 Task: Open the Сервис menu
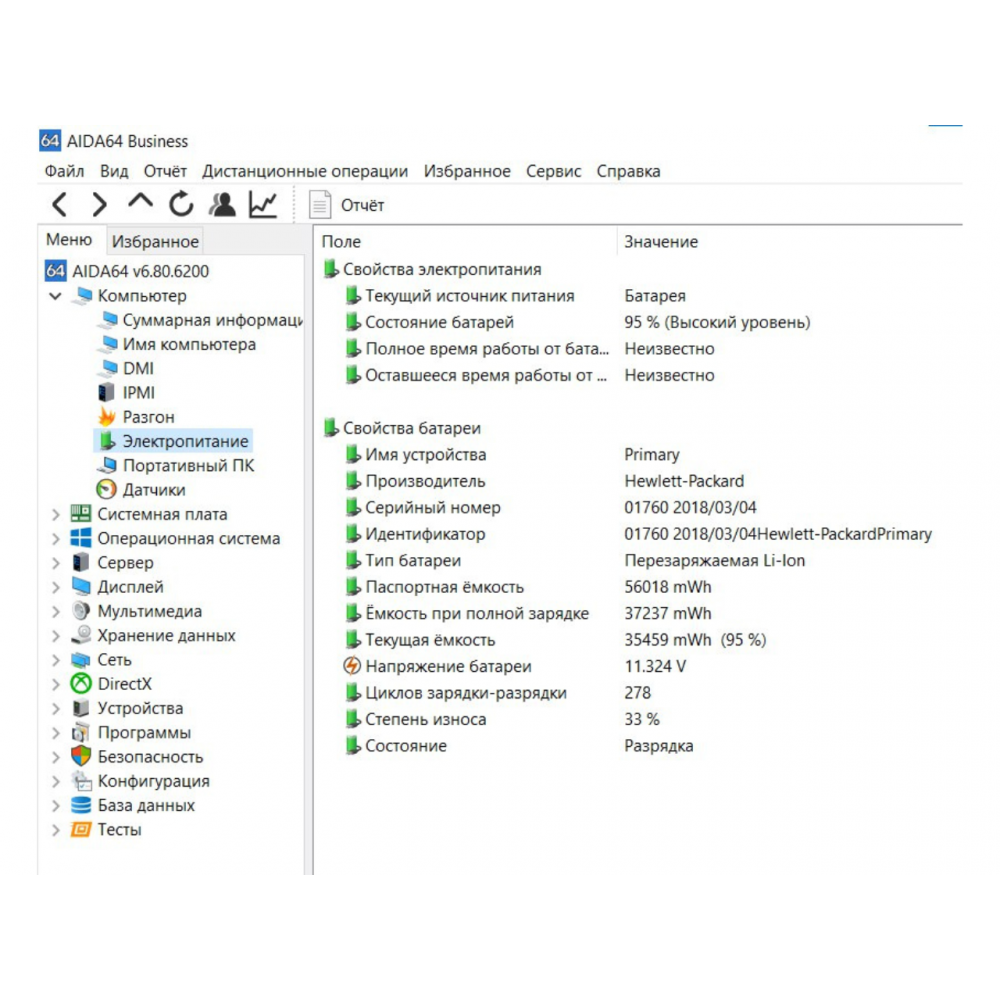(554, 171)
